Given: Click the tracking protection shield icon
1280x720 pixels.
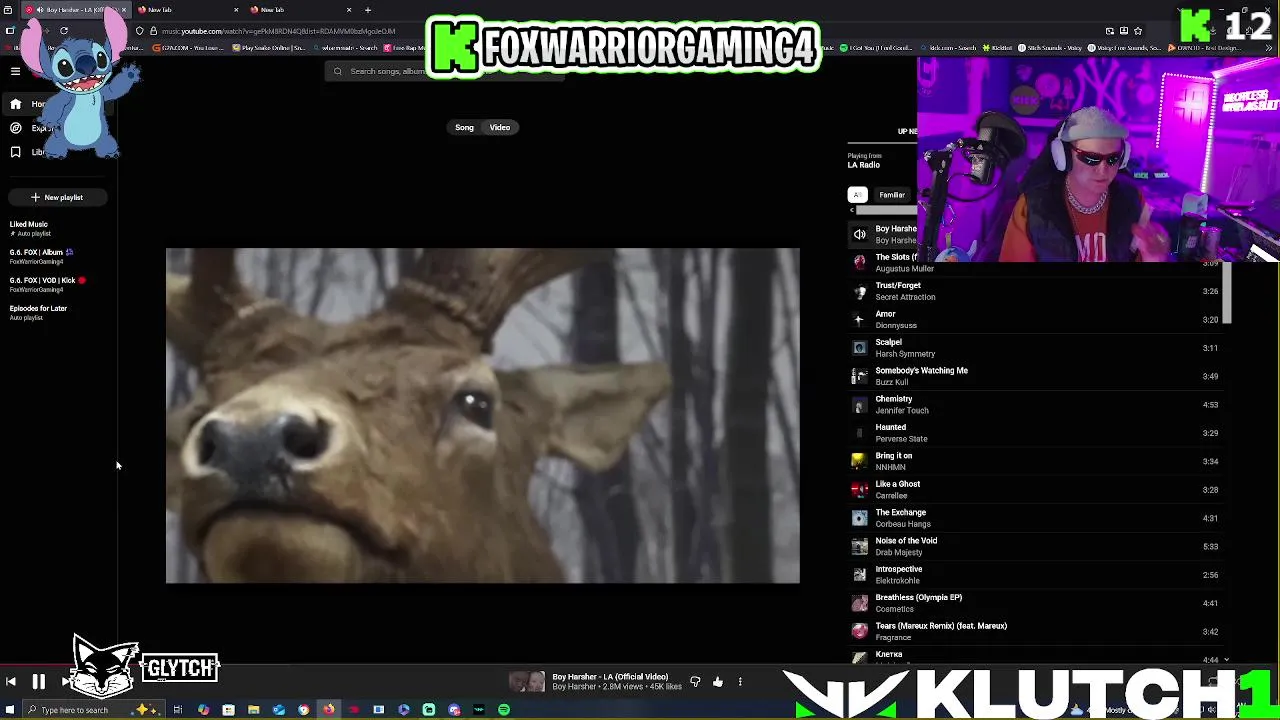Looking at the screenshot, I should click(x=140, y=31).
